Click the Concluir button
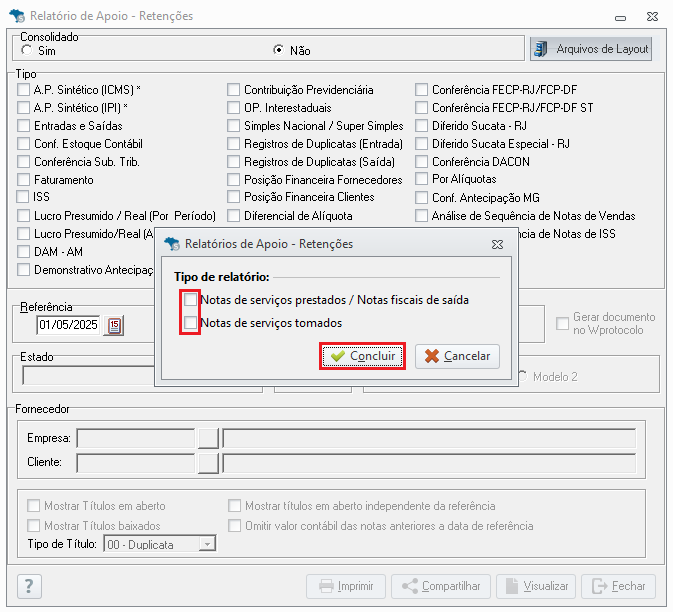 tap(363, 356)
